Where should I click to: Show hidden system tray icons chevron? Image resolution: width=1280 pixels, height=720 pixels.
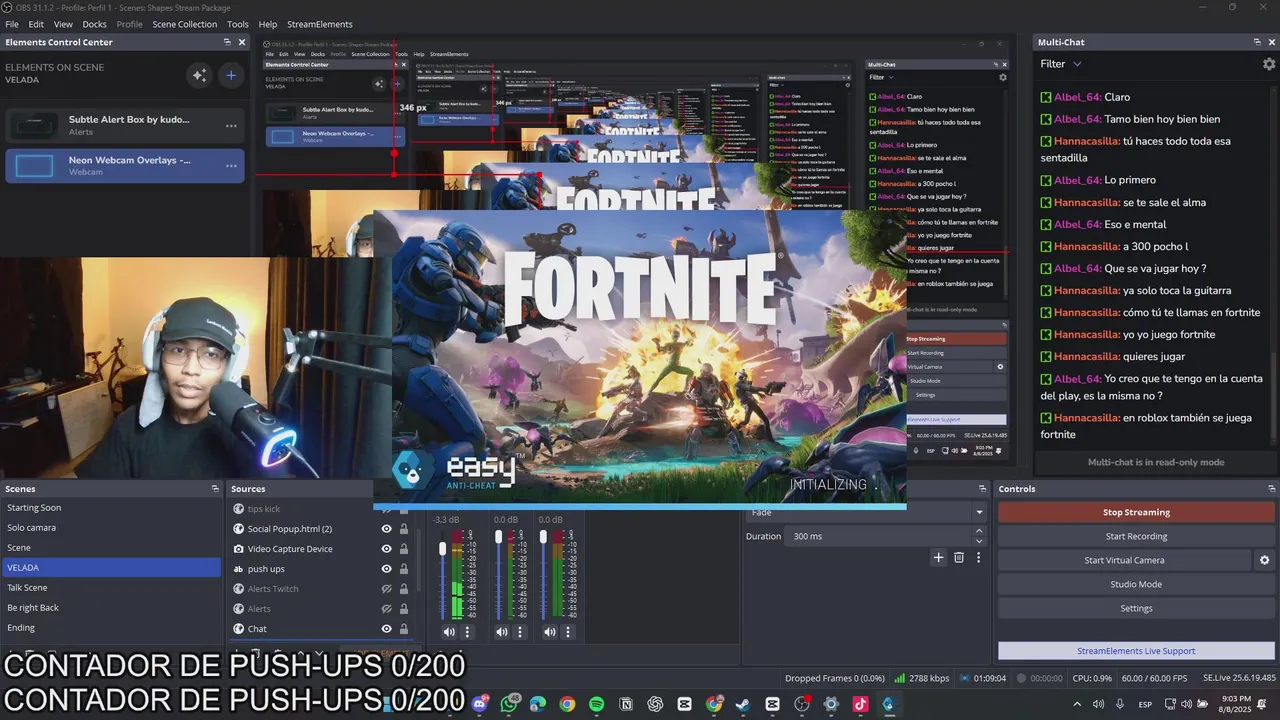[x=1077, y=704]
